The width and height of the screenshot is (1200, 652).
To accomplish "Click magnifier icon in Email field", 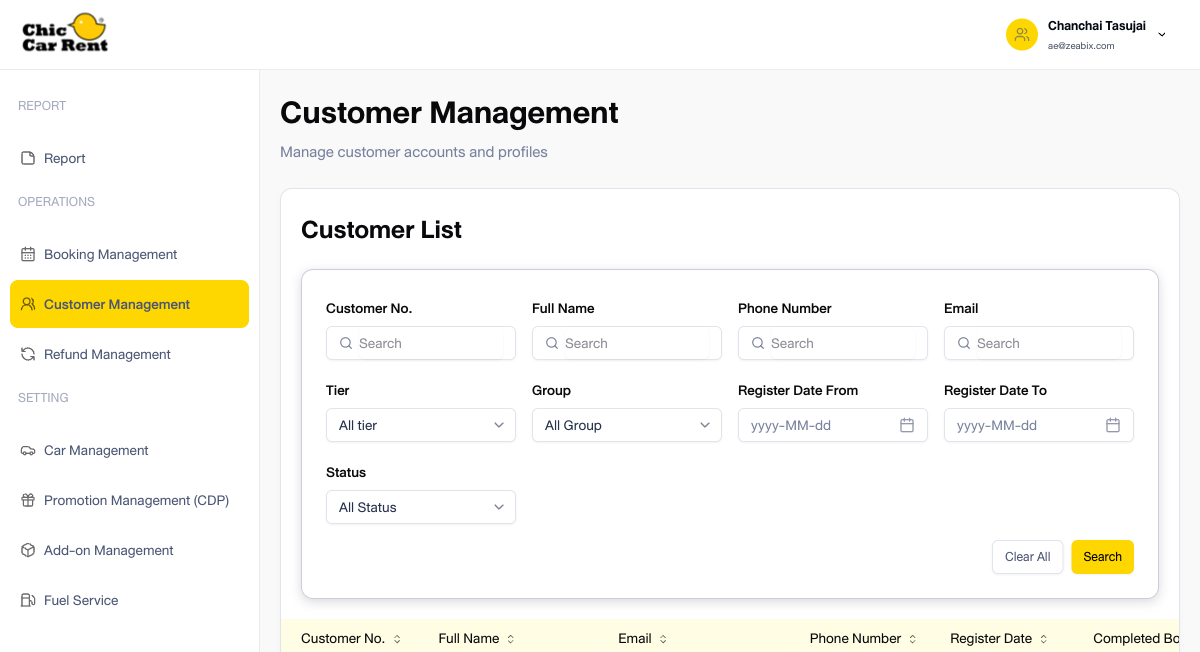I will click(964, 343).
